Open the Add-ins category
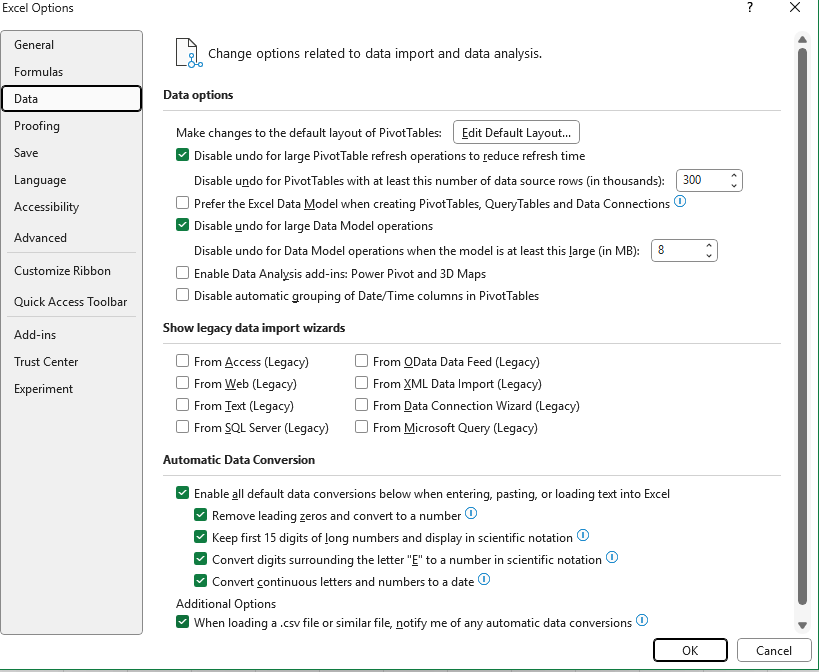 click(72, 335)
